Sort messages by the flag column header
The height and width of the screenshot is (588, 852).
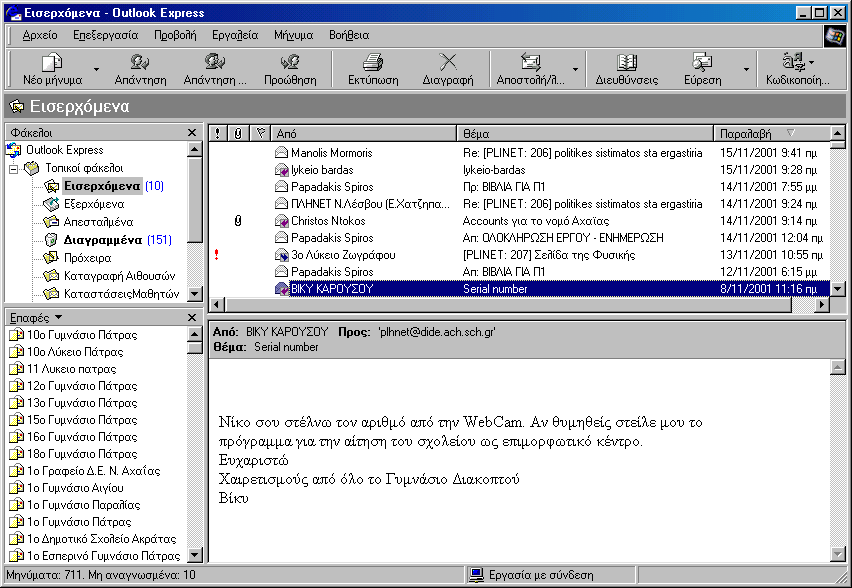(260, 133)
